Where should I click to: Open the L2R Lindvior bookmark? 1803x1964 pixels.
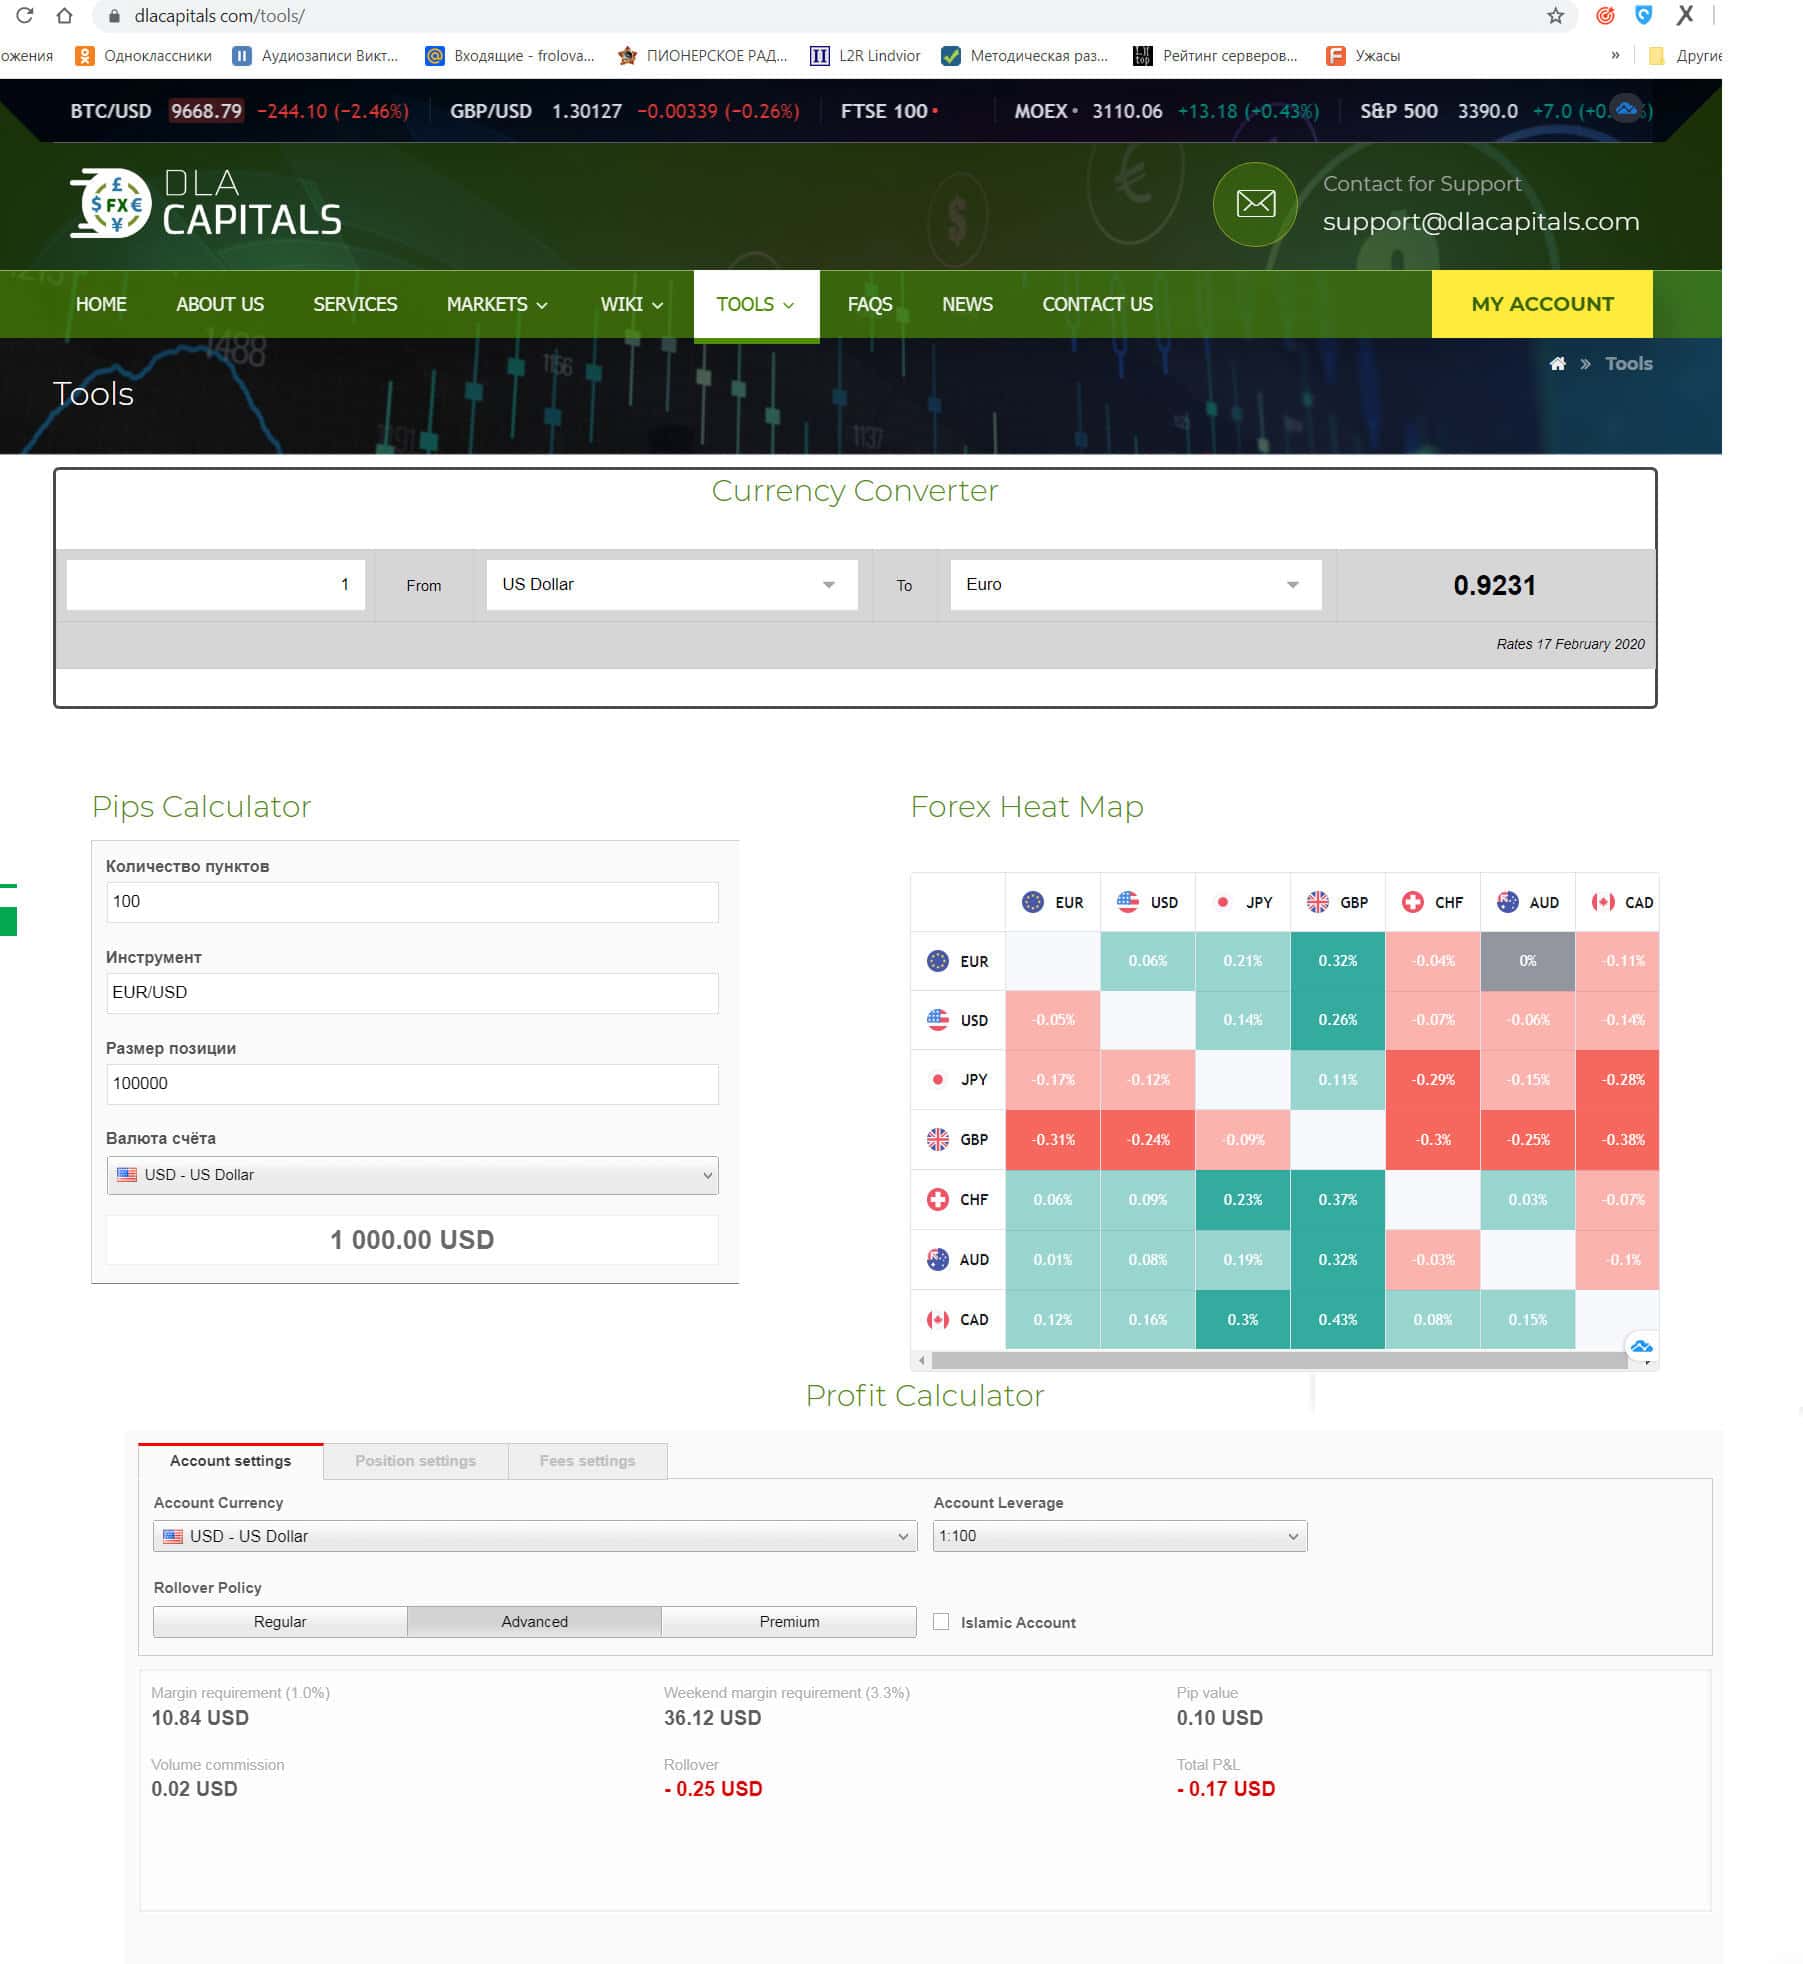(x=865, y=56)
